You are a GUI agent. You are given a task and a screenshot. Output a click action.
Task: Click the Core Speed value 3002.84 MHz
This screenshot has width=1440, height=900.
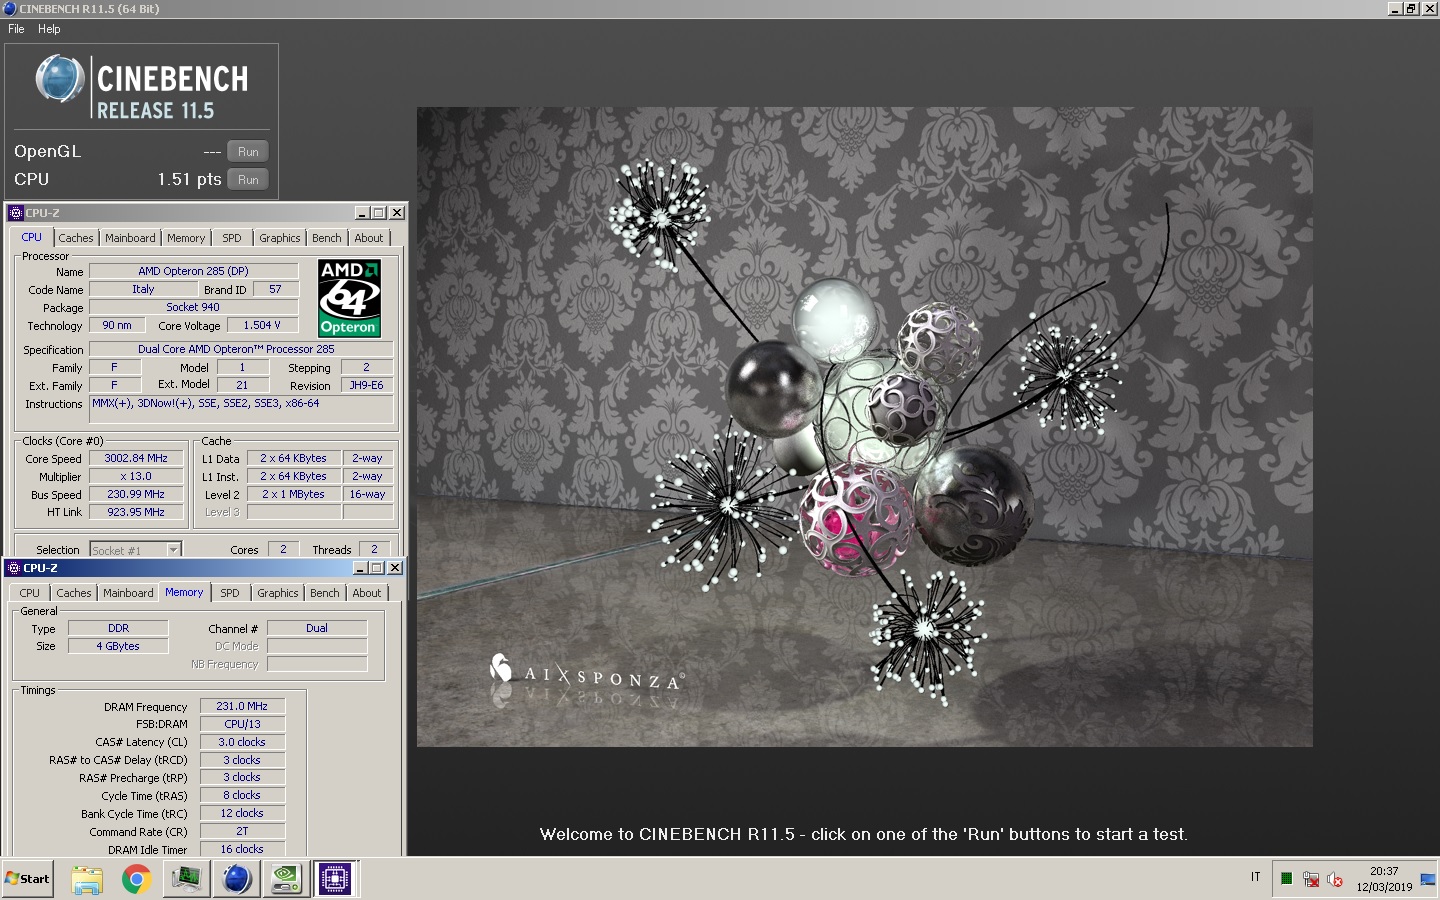point(136,458)
